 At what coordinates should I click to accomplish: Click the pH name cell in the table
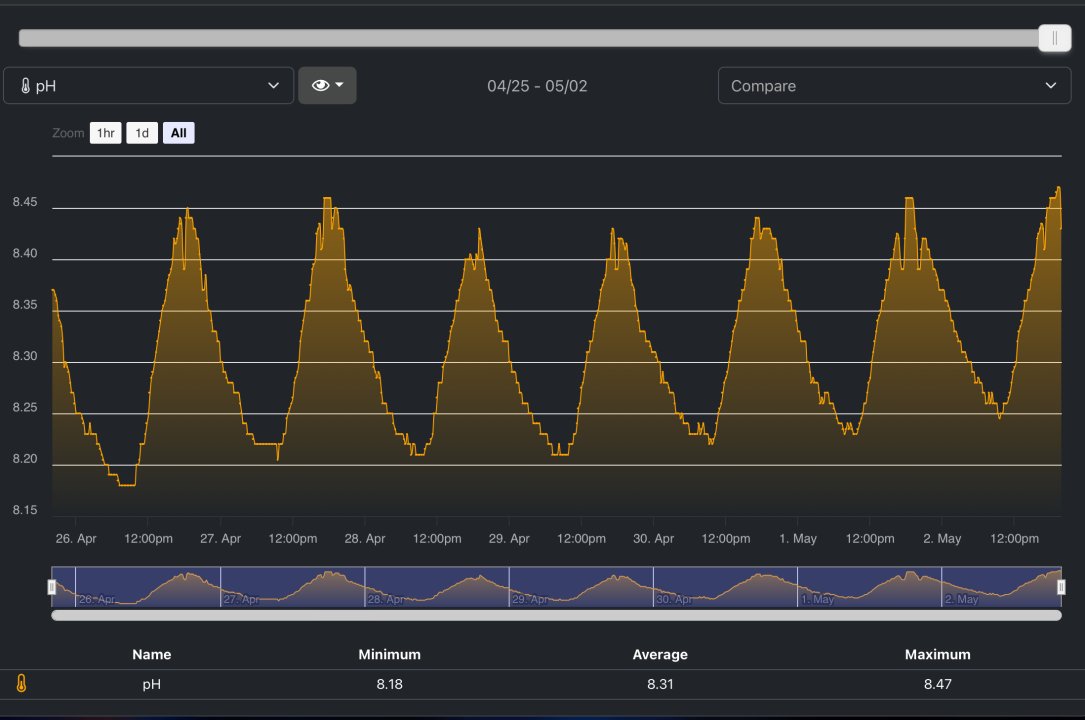coord(152,684)
